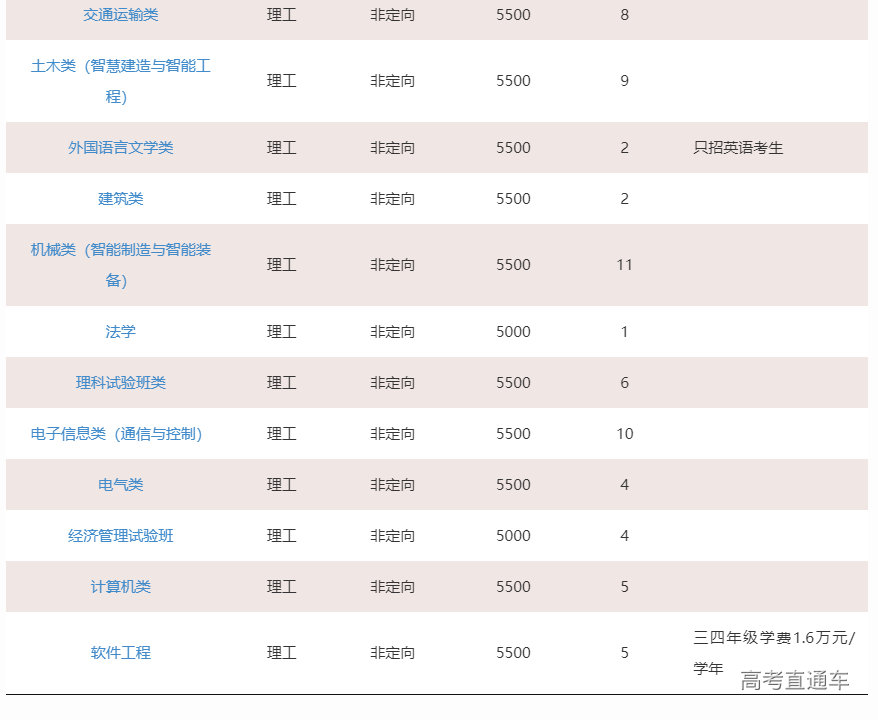This screenshot has height=720, width=878.
Task: Click the 土木类 (智慧建造与智能工程) link
Action: pos(120,66)
